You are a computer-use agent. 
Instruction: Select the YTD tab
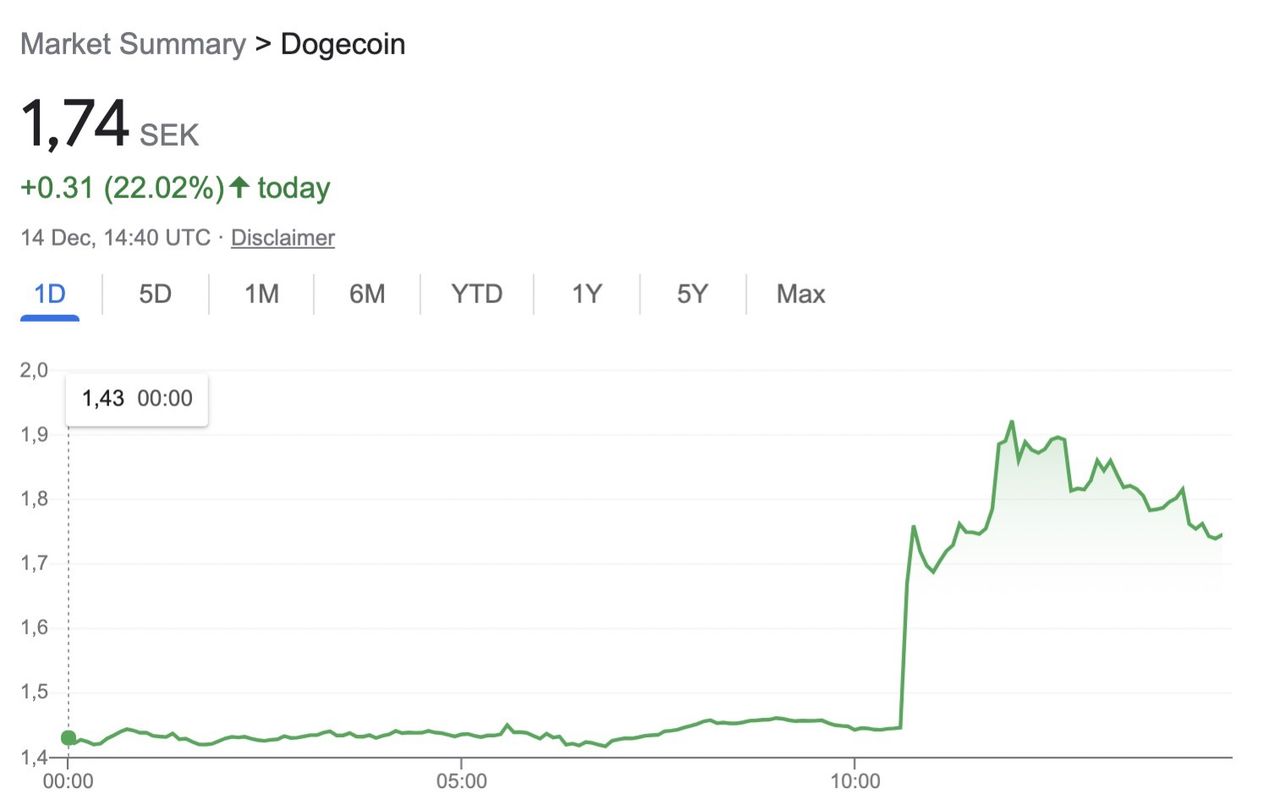pos(476,294)
